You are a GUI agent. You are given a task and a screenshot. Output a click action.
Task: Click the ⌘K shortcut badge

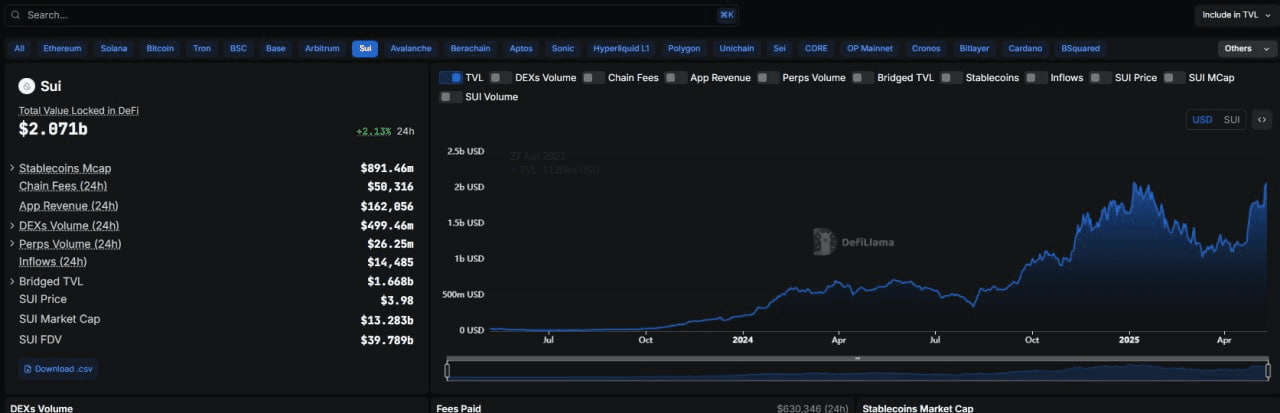[x=727, y=15]
